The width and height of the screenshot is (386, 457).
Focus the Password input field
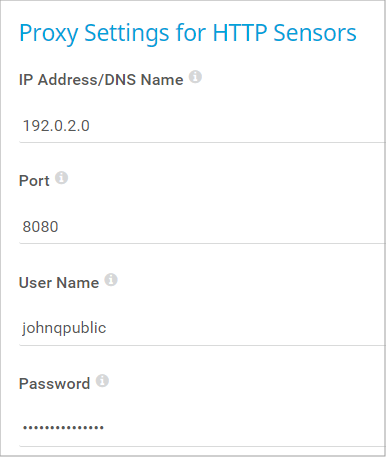202,427
